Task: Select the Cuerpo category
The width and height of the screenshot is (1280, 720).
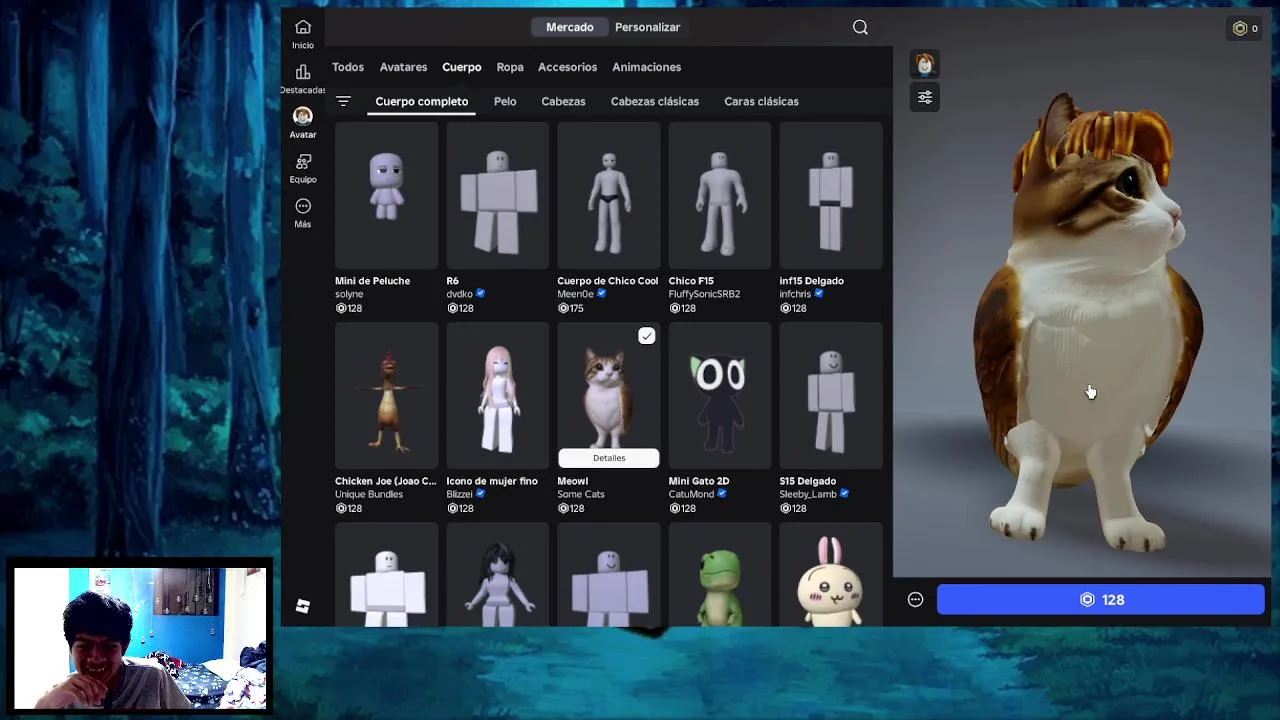Action: point(462,67)
